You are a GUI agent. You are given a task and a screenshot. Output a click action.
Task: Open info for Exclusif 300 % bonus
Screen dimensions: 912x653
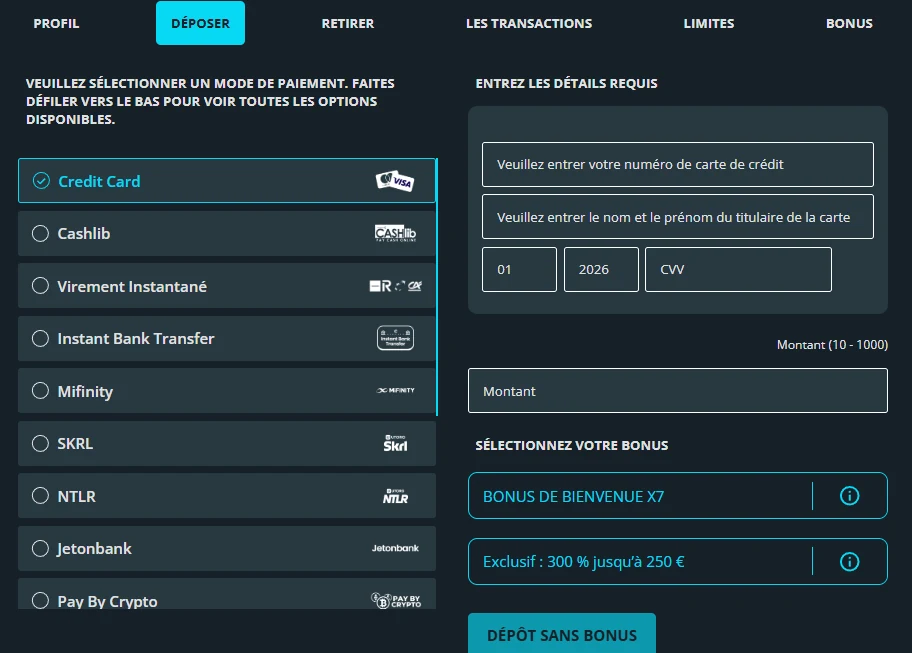click(849, 562)
